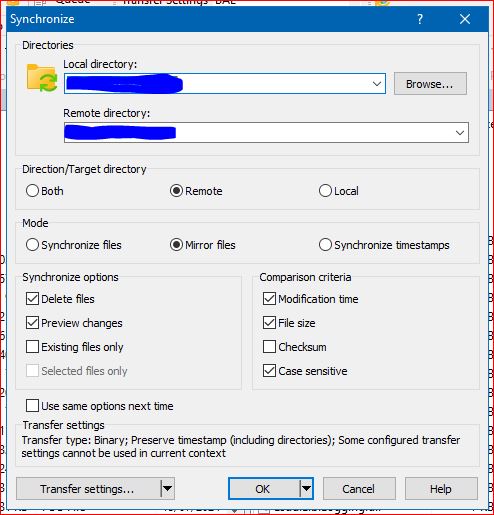Open the Transfer settings dropdown arrow

click(167, 489)
